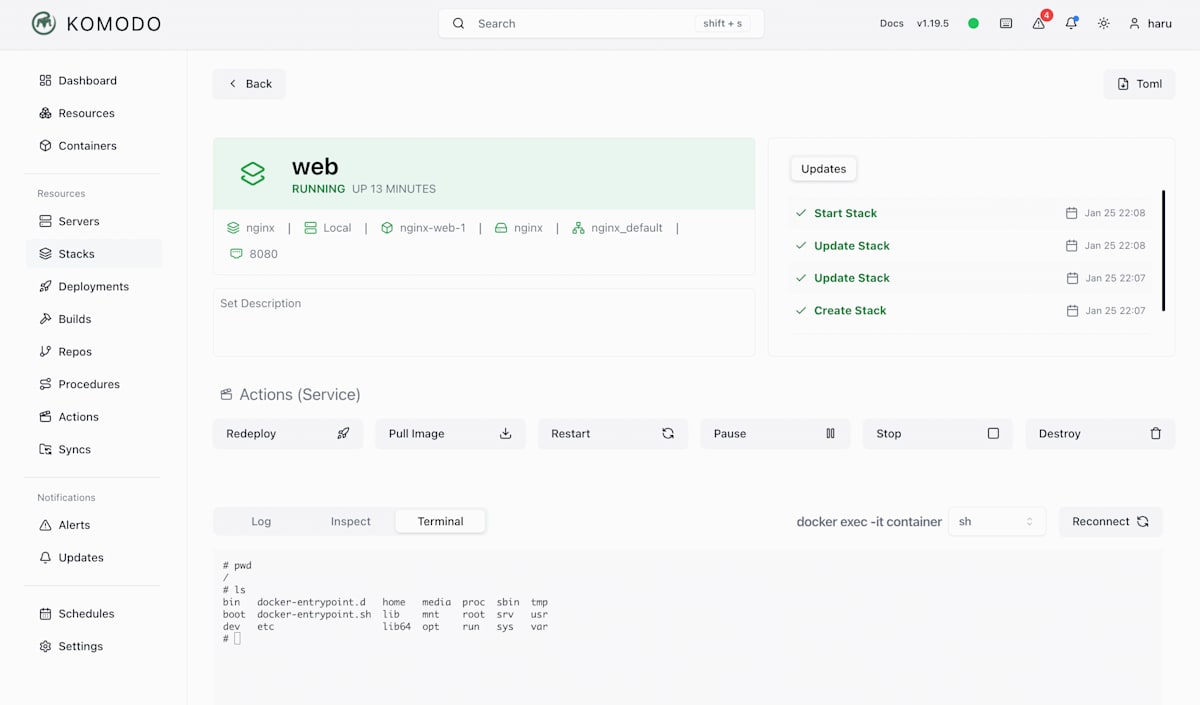Open Containers in sidebar

94,145
